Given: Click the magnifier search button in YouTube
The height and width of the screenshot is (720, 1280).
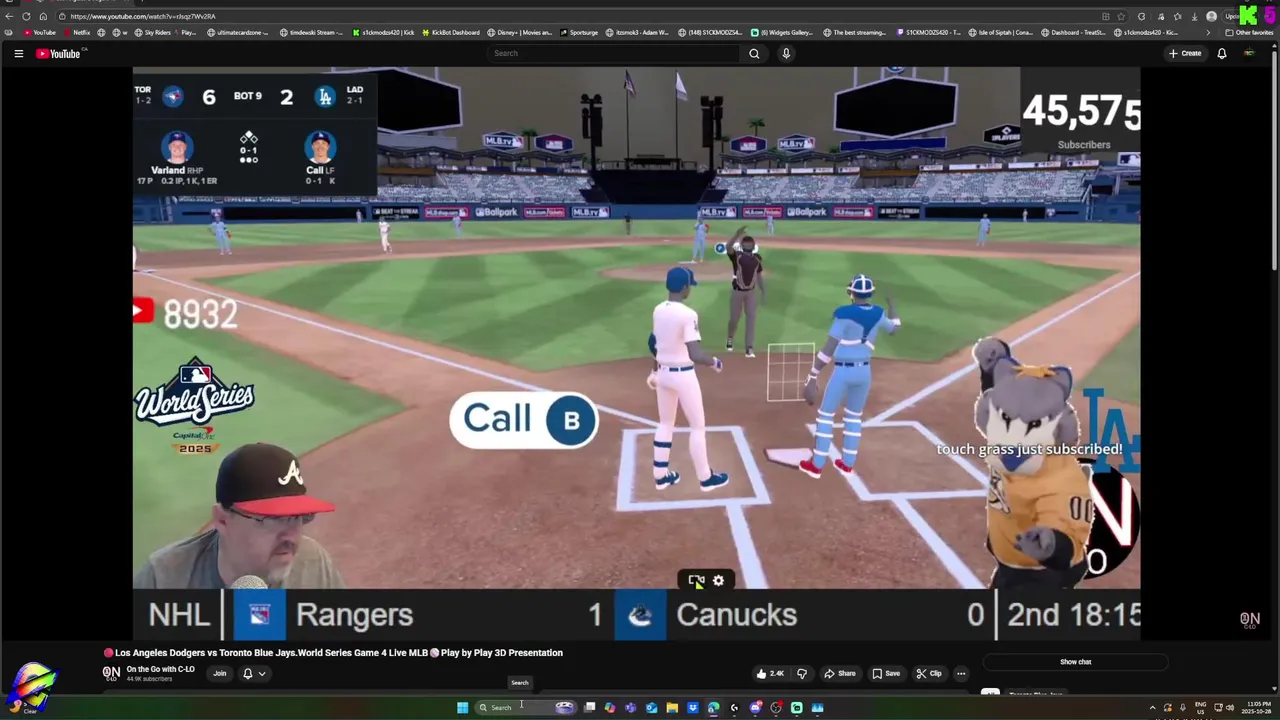Looking at the screenshot, I should pos(754,53).
